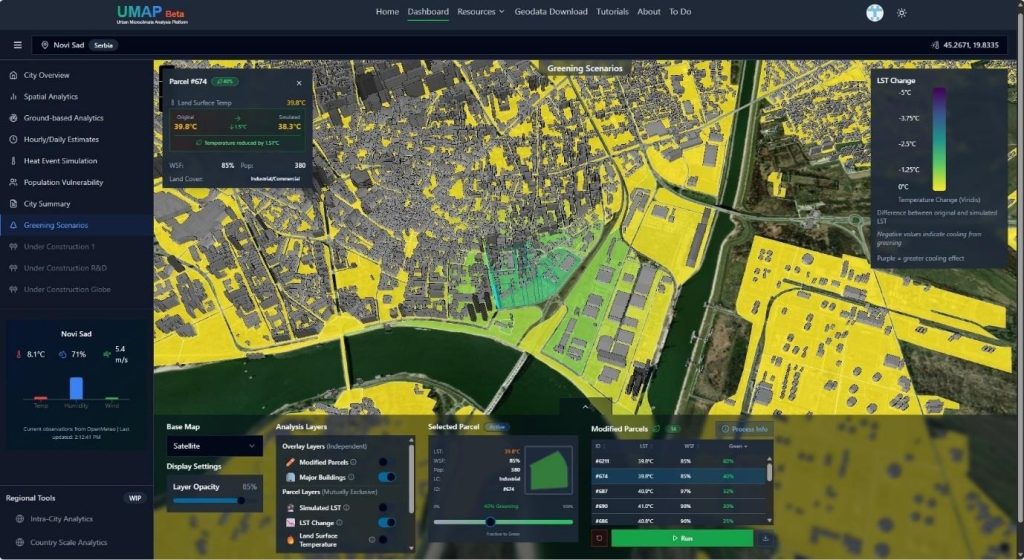The width and height of the screenshot is (1024, 560).
Task: Click the green parcel shape thumbnail
Action: (x=549, y=469)
